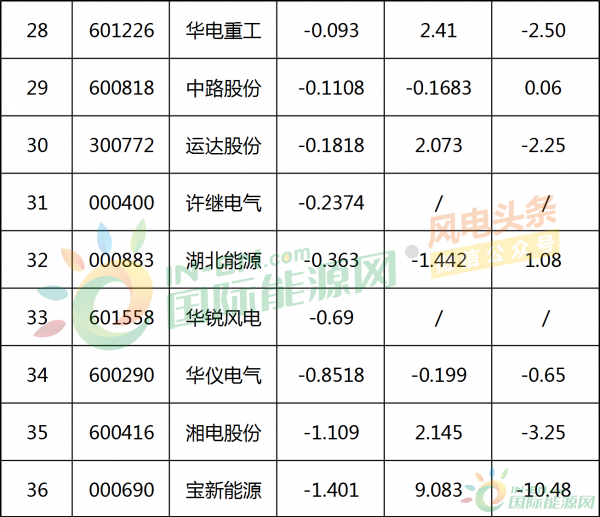The height and width of the screenshot is (517, 600).
Task: Select company name 华电重工
Action: click(223, 31)
